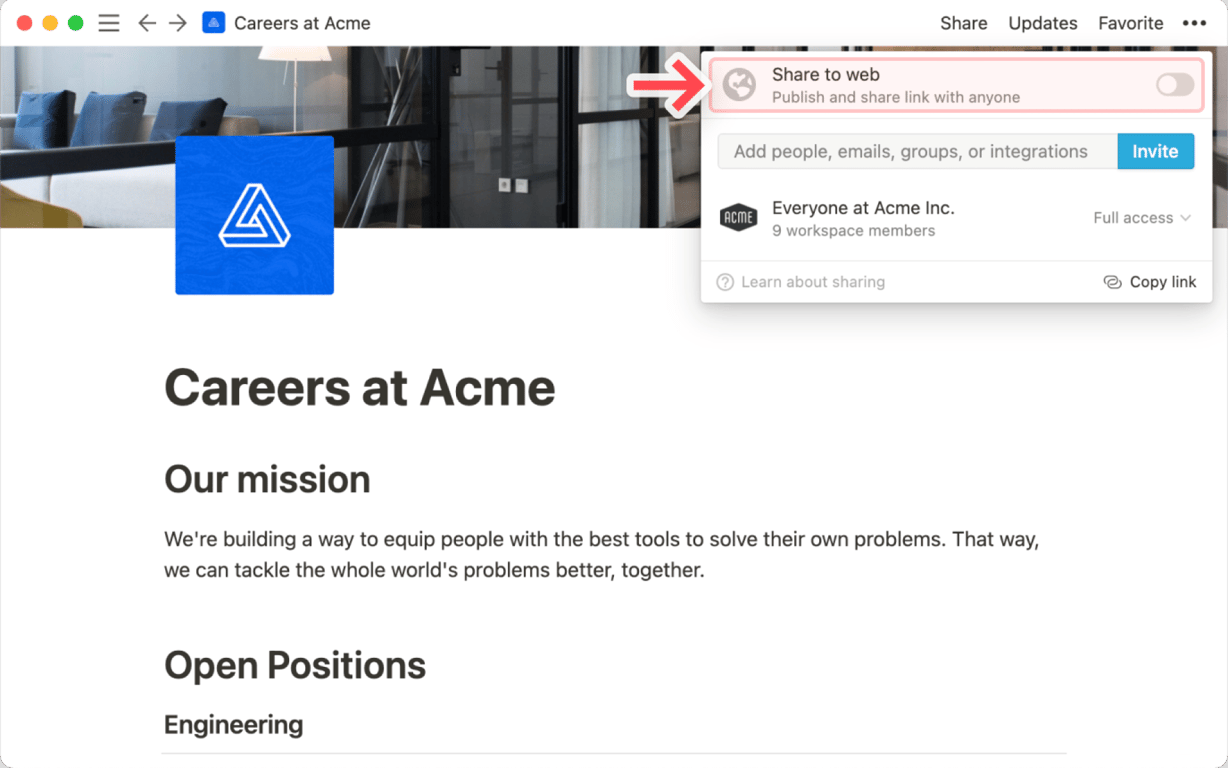This screenshot has width=1228, height=768.
Task: Click the large blue Acme page icon
Action: click(254, 215)
